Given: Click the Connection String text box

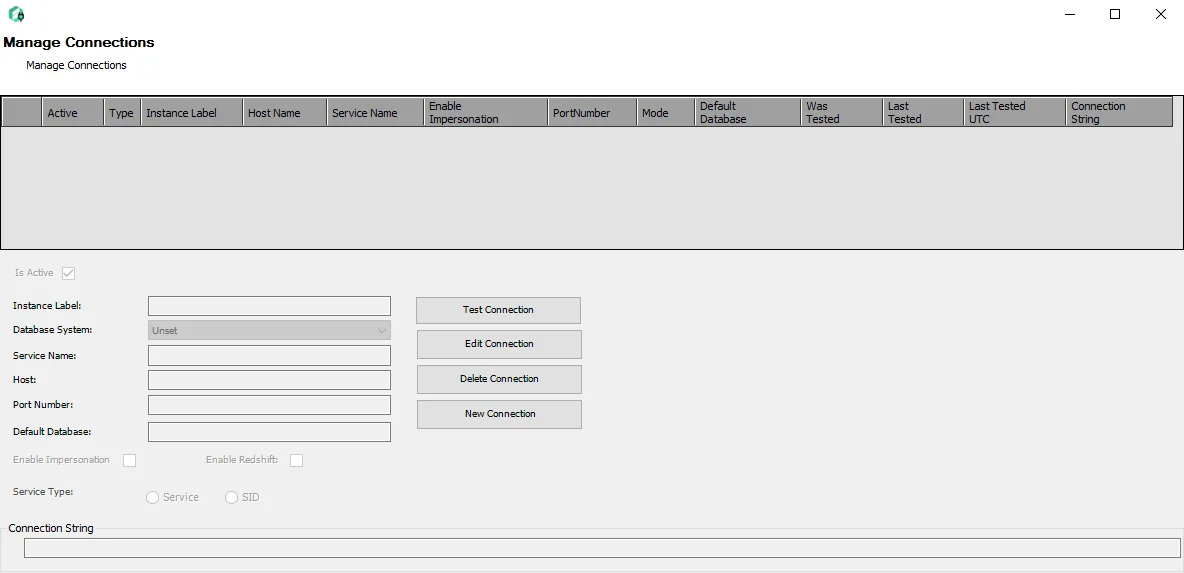Looking at the screenshot, I should 602,548.
